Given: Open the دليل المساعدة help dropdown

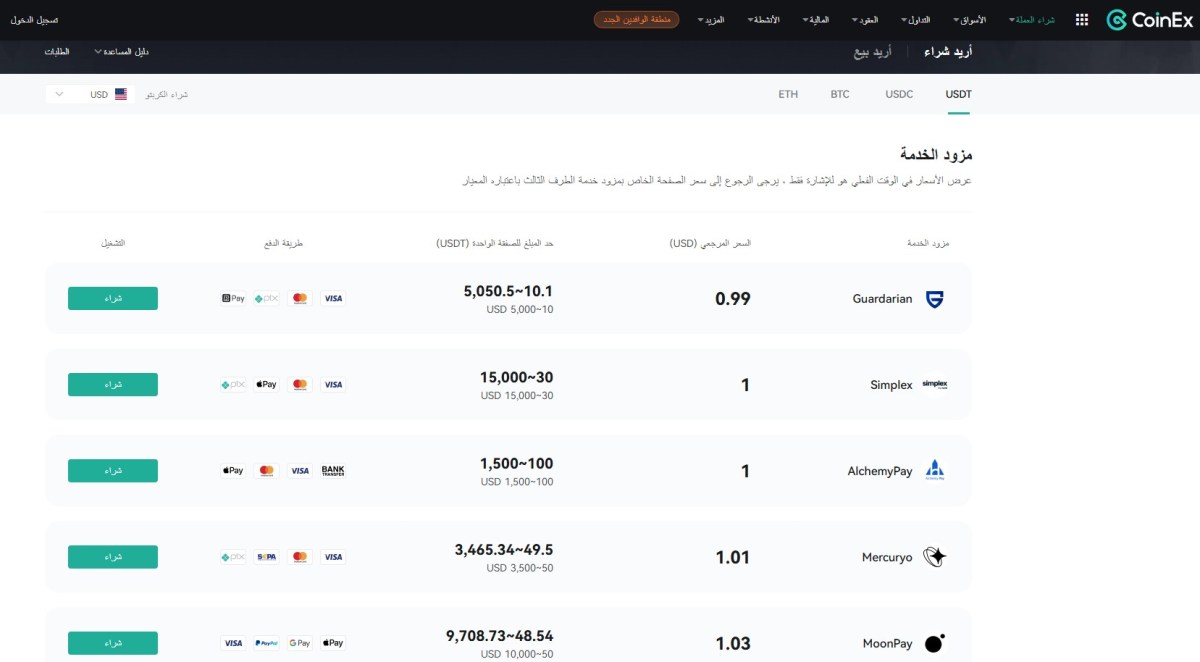Looking at the screenshot, I should (x=121, y=51).
